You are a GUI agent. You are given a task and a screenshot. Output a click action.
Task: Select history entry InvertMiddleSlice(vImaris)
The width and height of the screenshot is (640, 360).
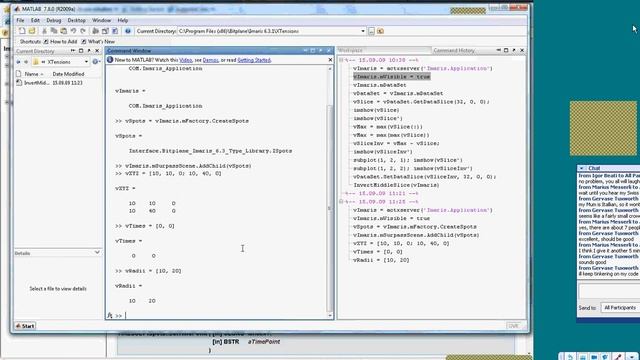[396, 185]
